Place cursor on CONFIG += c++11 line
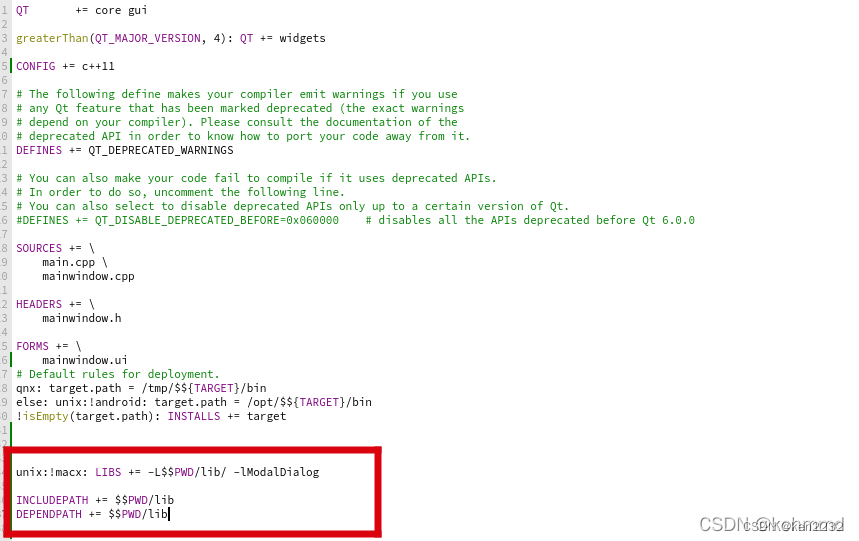The image size is (859, 541). coord(65,66)
